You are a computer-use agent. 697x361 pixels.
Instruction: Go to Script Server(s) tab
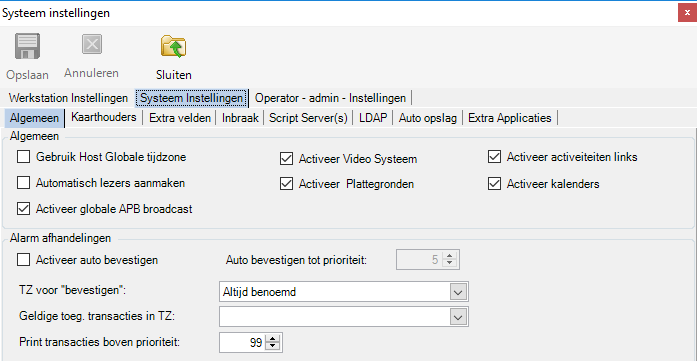click(308, 118)
